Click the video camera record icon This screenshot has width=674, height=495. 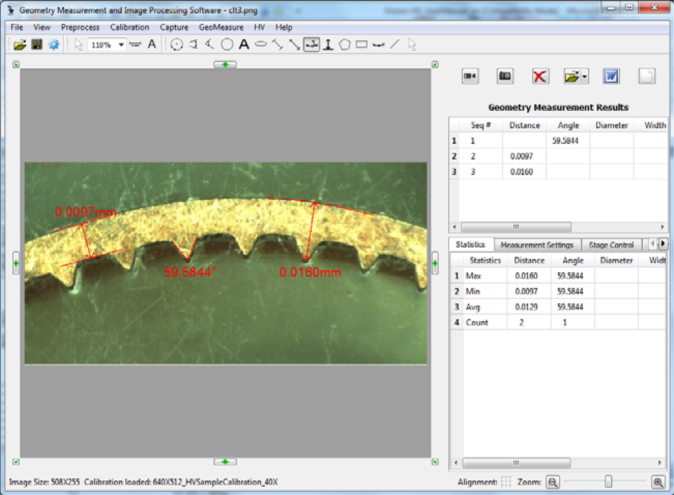[470, 76]
